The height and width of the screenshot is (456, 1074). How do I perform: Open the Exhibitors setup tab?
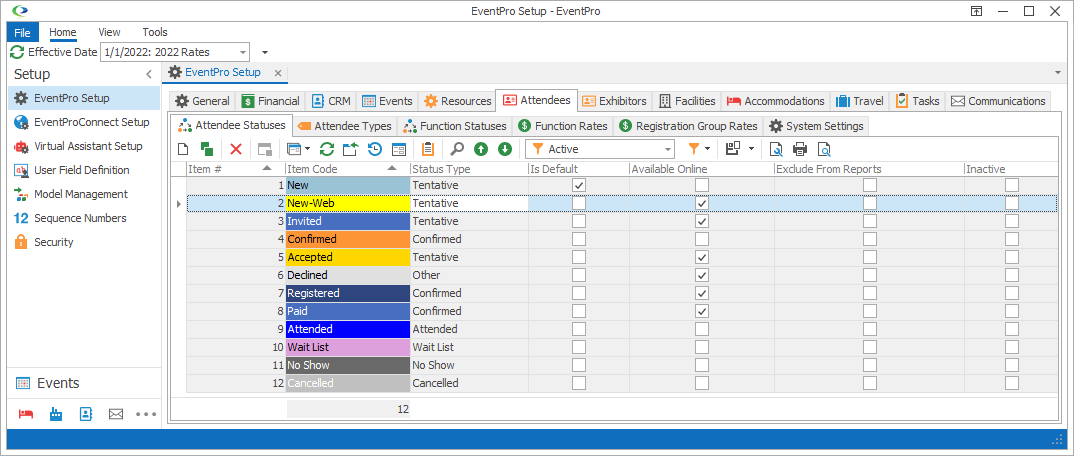[x=614, y=101]
